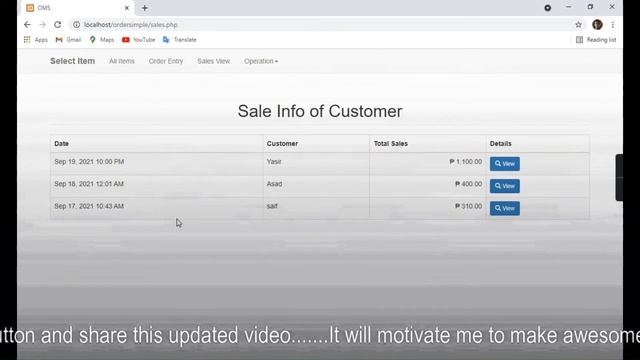The height and width of the screenshot is (360, 640).
Task: Go back with the browser back arrow
Action: click(x=27, y=24)
